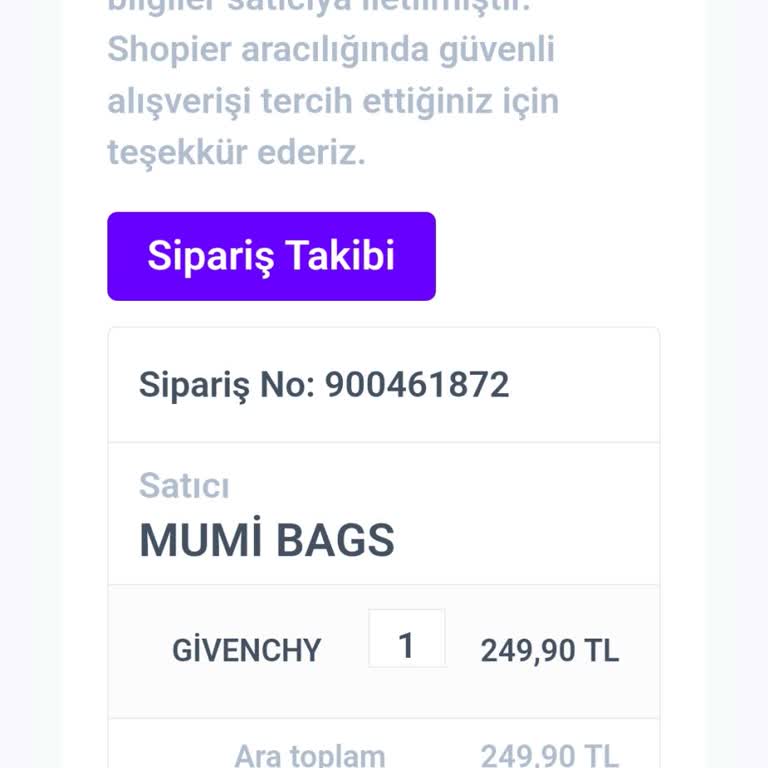Click the 'teşekkür ederiz.' text
The image size is (768, 768).
pyautogui.click(x=236, y=153)
